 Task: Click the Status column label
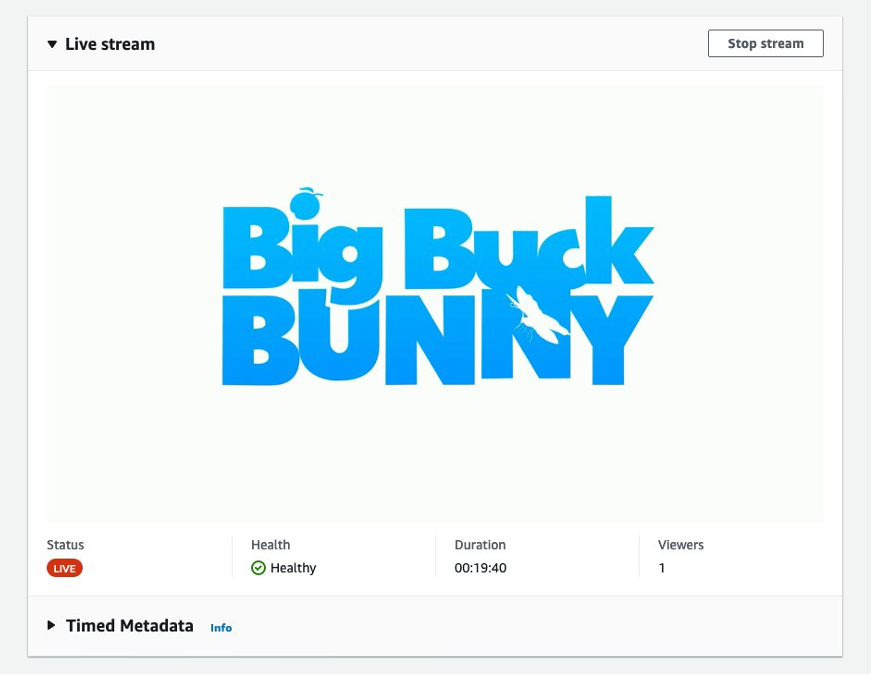click(x=64, y=545)
